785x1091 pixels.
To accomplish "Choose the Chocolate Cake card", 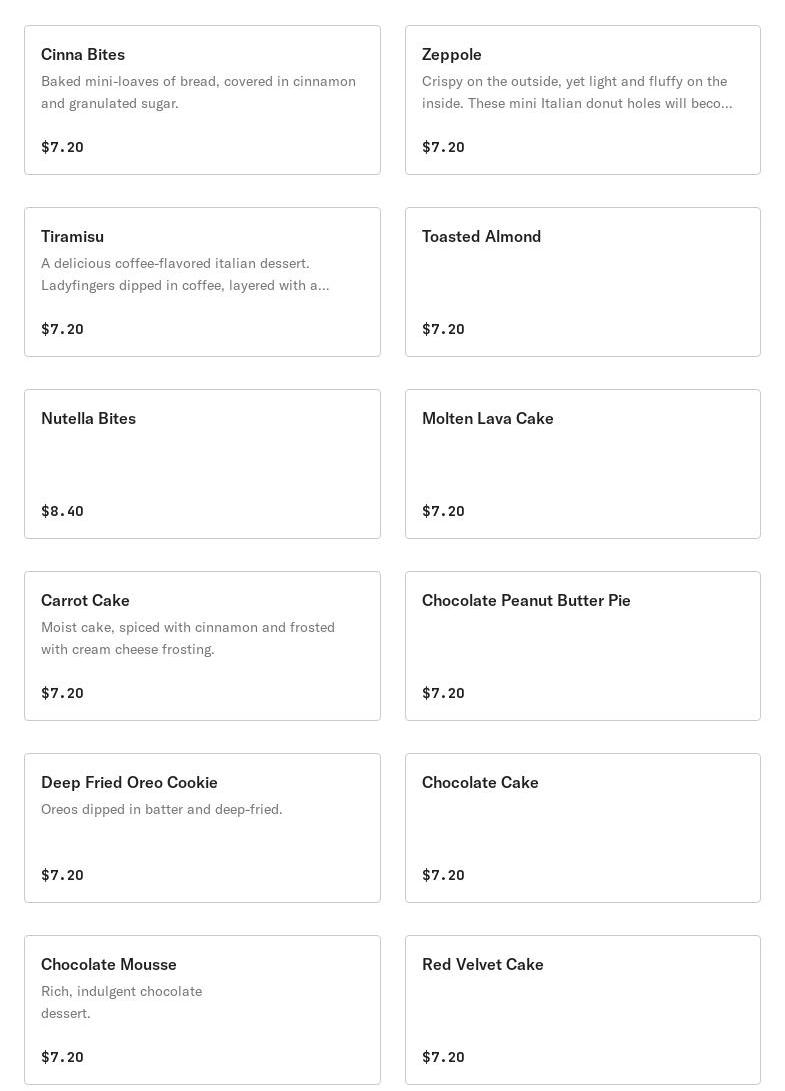I will pos(582,828).
